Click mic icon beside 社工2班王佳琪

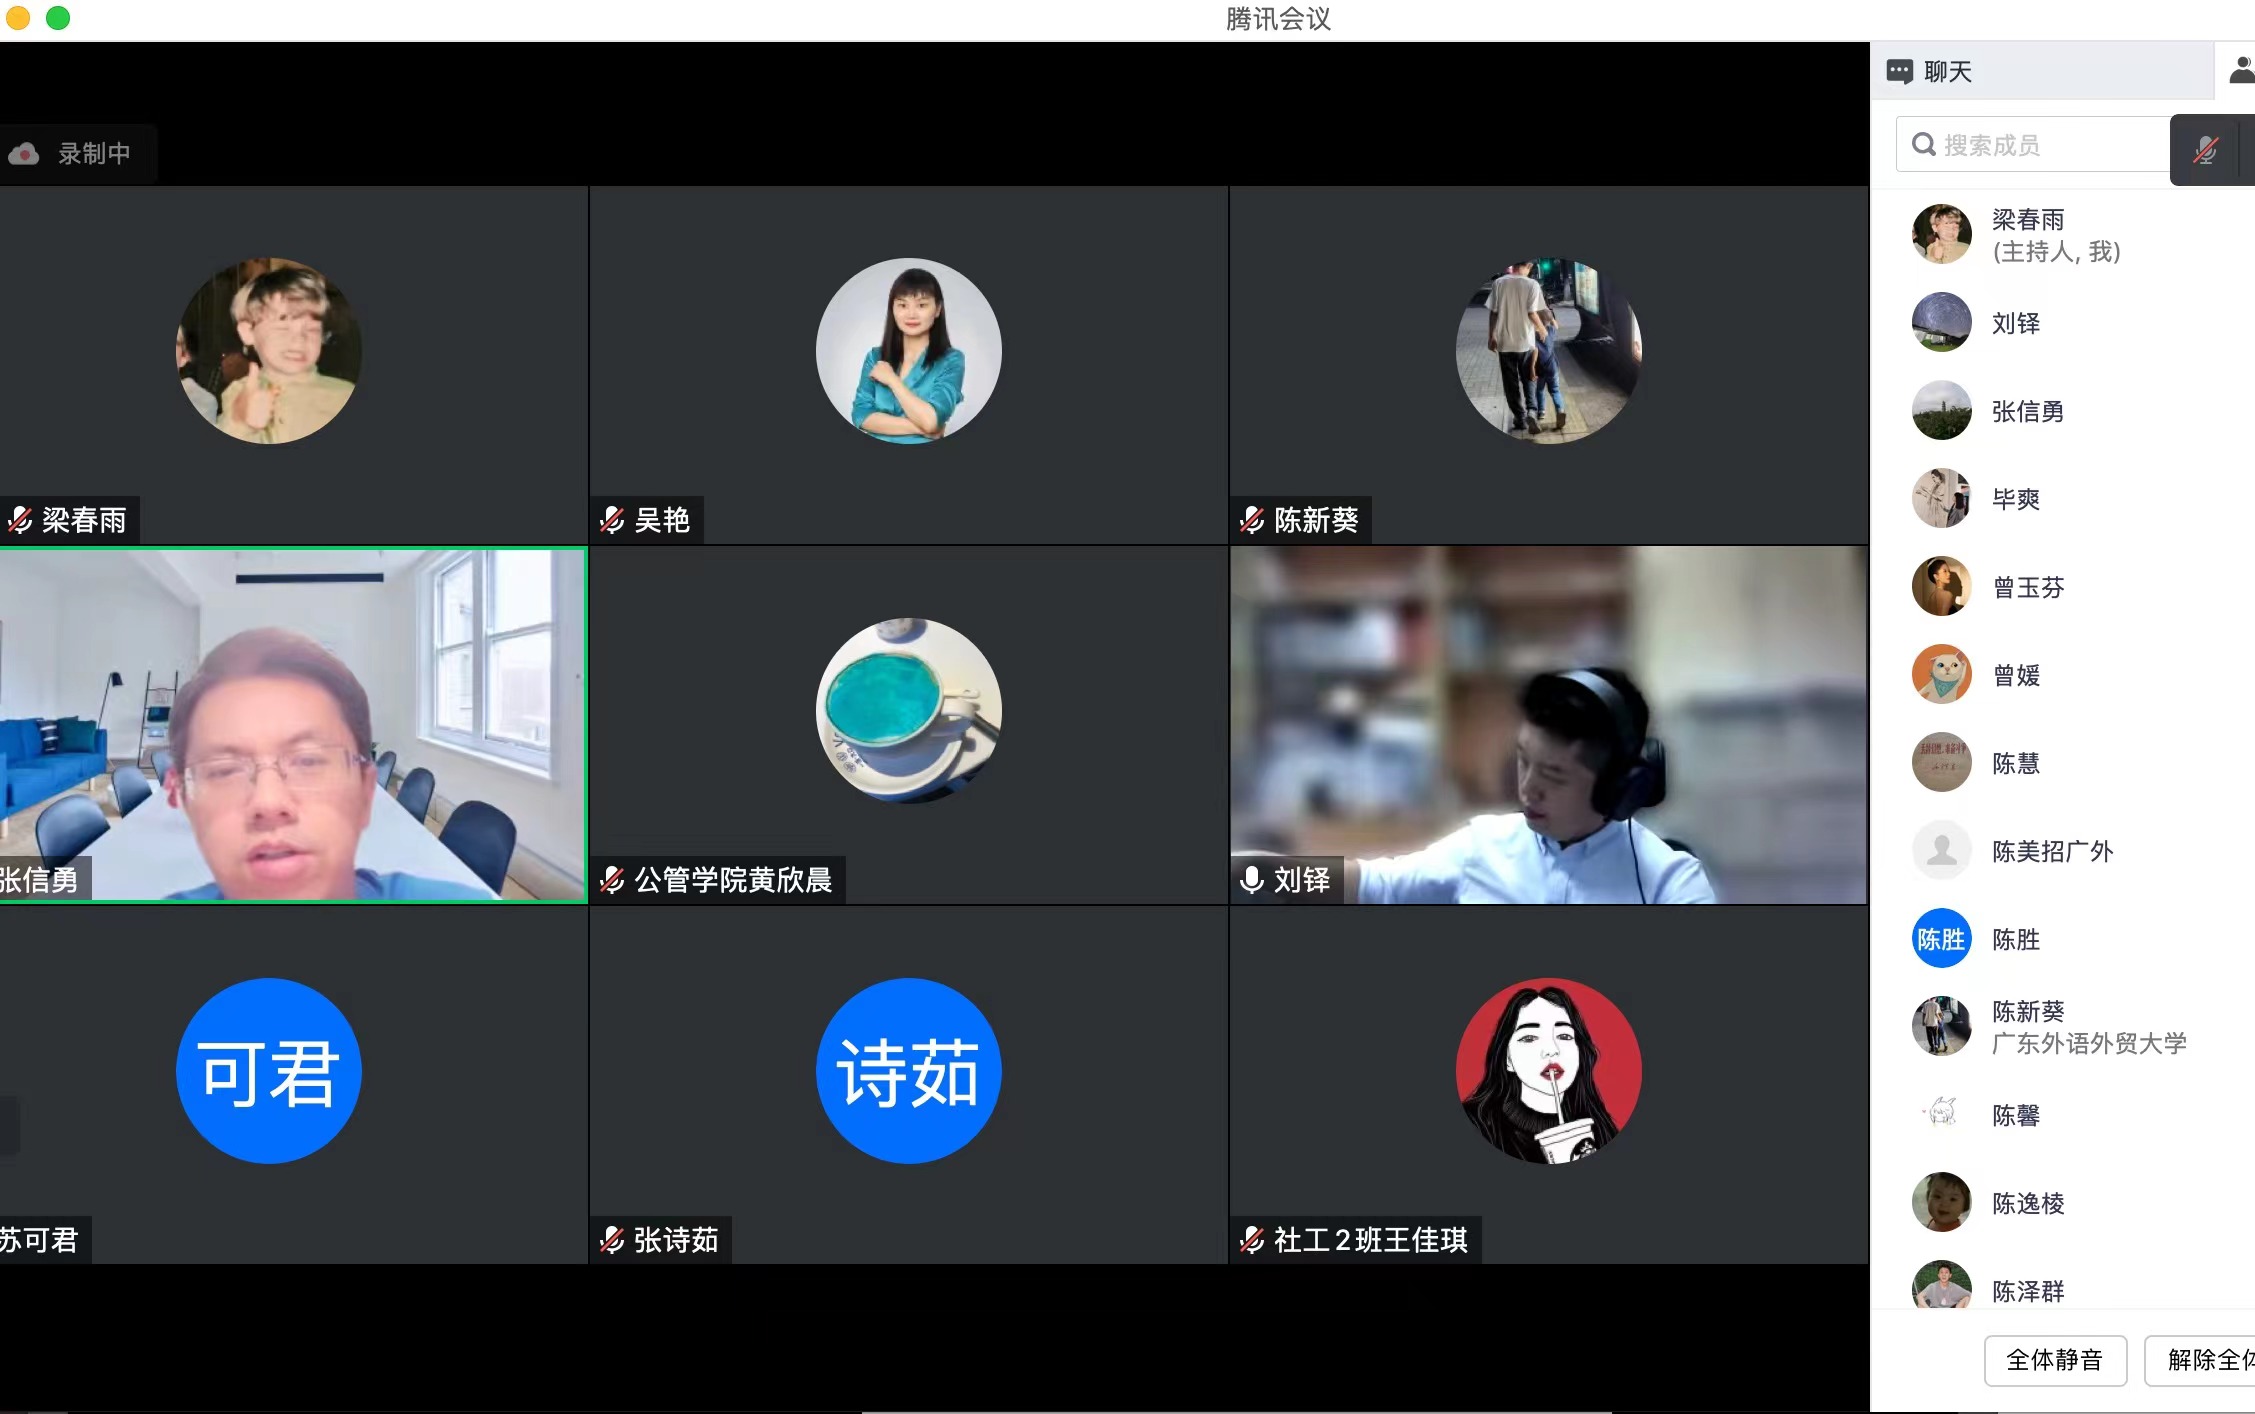tap(1251, 1240)
